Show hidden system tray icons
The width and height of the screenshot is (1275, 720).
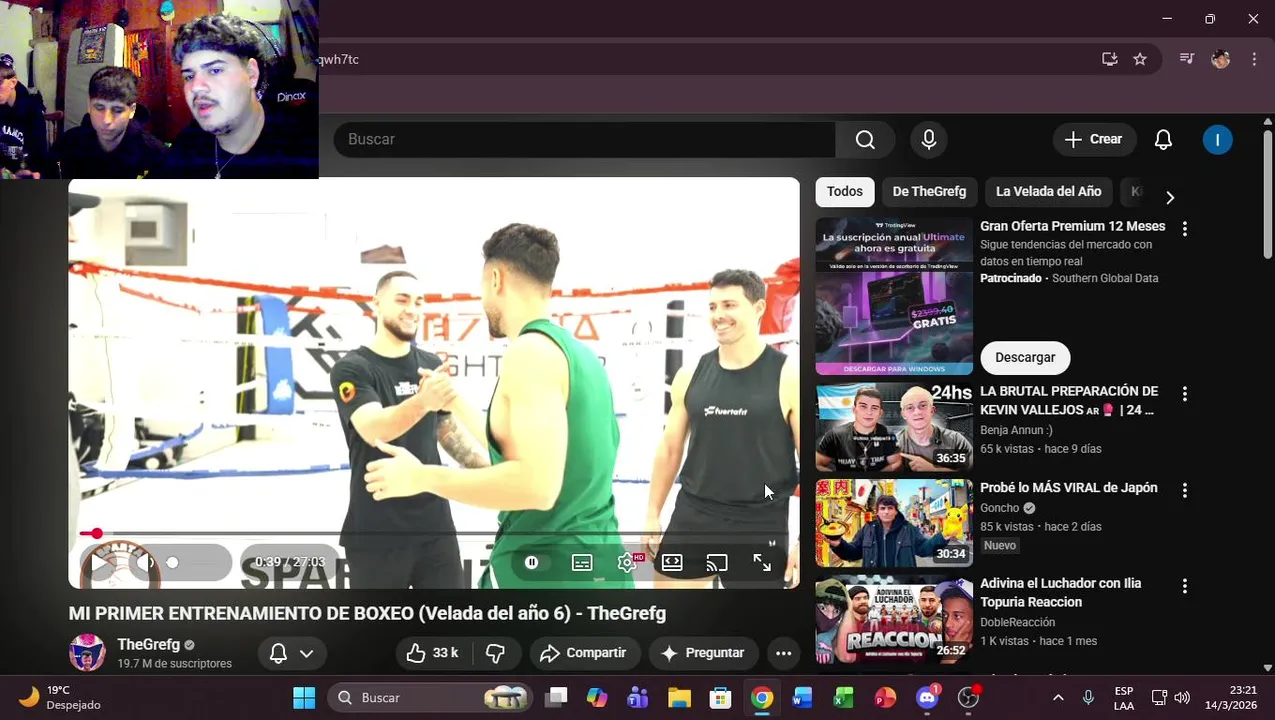(1058, 698)
